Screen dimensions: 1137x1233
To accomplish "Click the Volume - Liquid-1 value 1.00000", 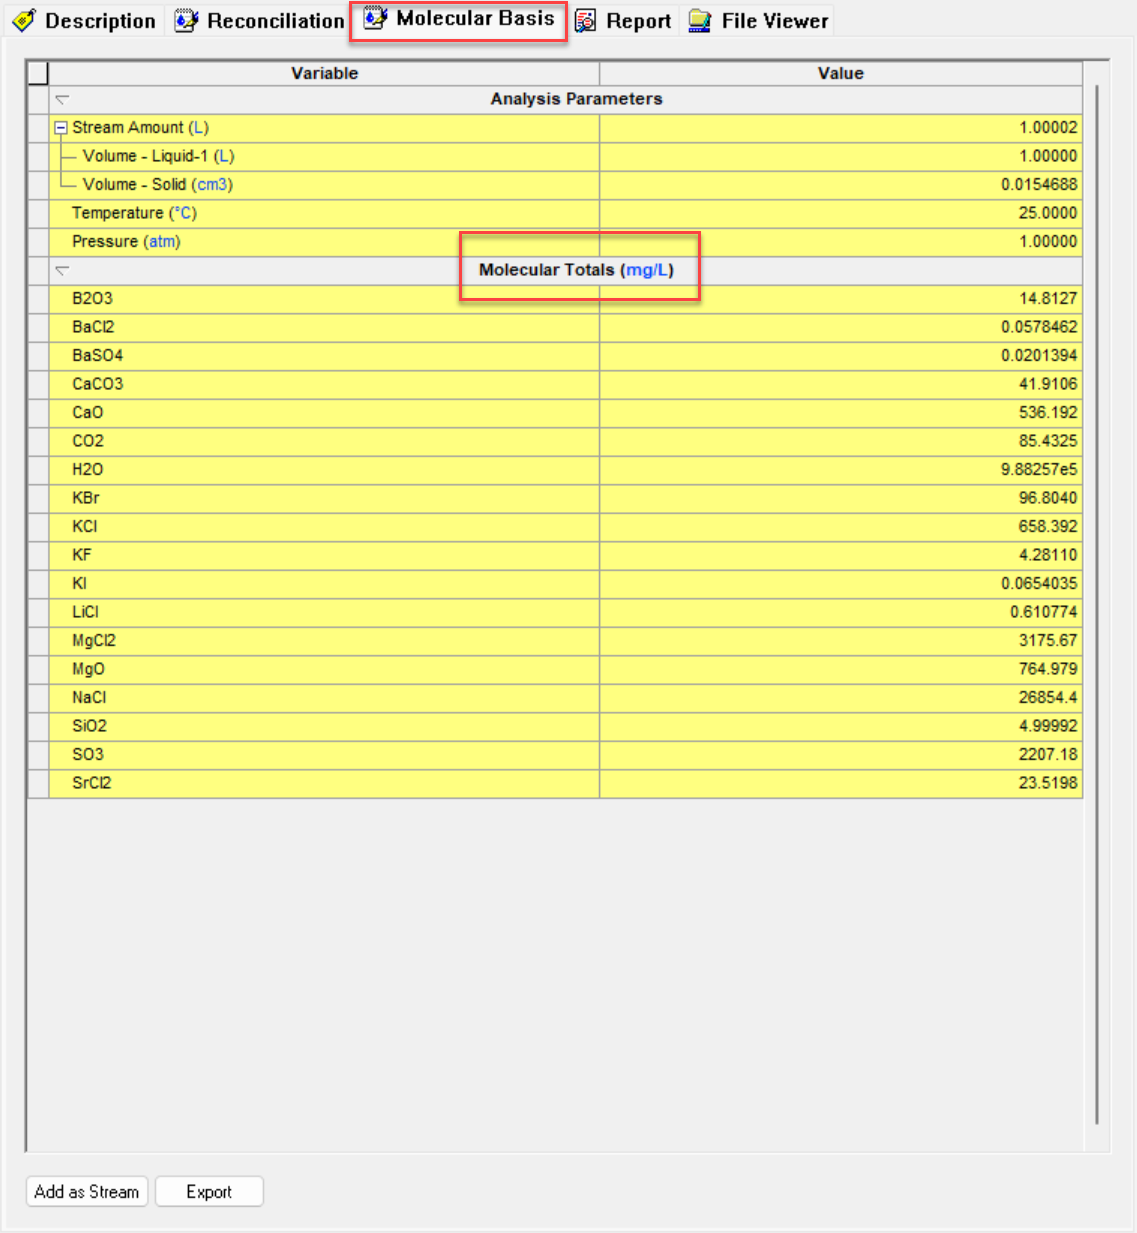I will tap(841, 156).
